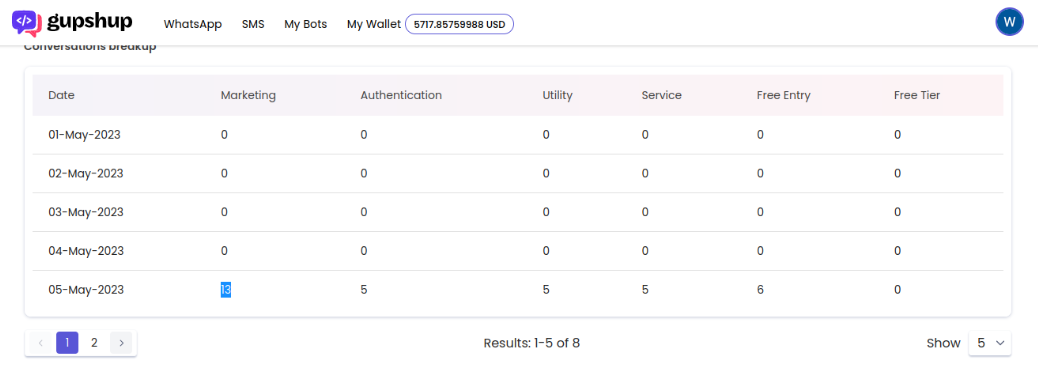Image resolution: width=1038 pixels, height=375 pixels.
Task: Go to previous page arrow
Action: pos(40,343)
